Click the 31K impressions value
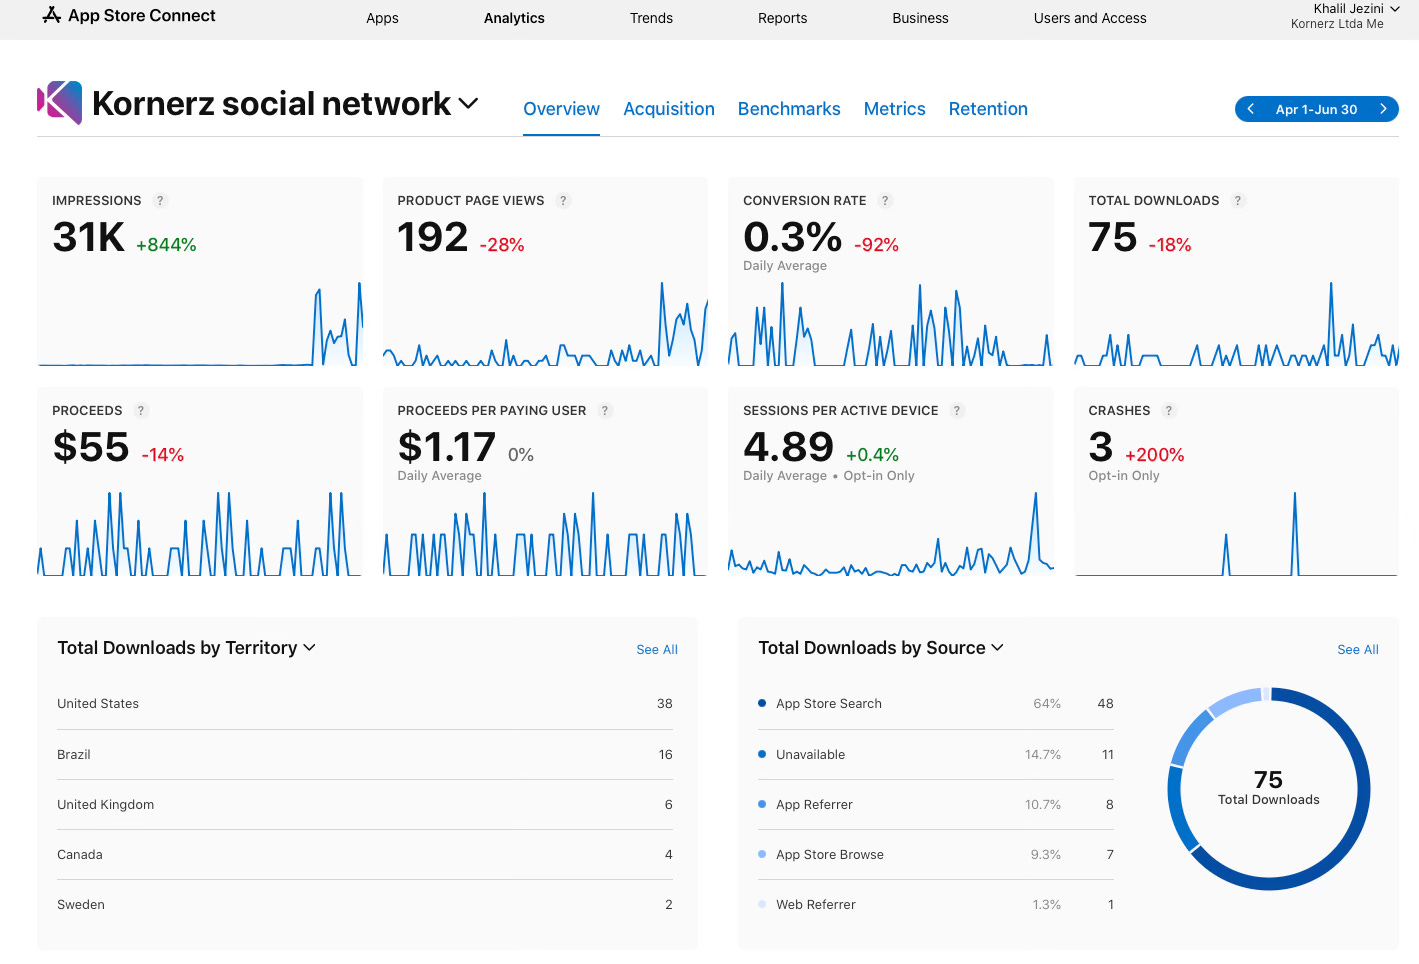 (89, 238)
